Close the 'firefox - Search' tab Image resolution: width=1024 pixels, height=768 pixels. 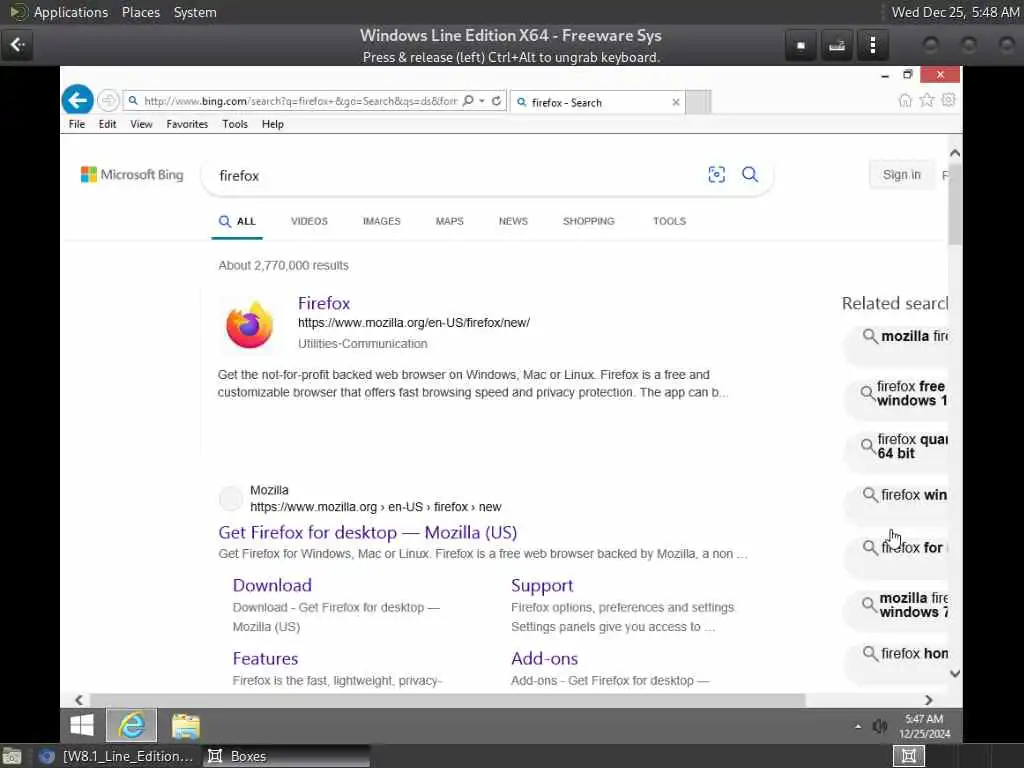(x=676, y=103)
